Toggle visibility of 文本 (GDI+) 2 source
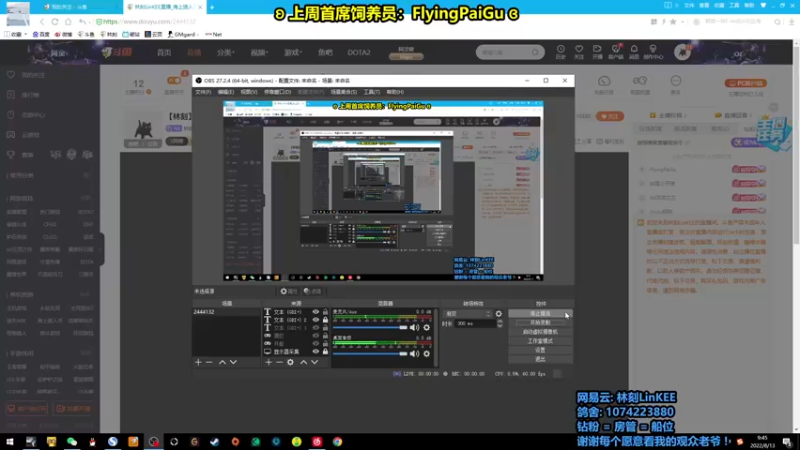 316,320
